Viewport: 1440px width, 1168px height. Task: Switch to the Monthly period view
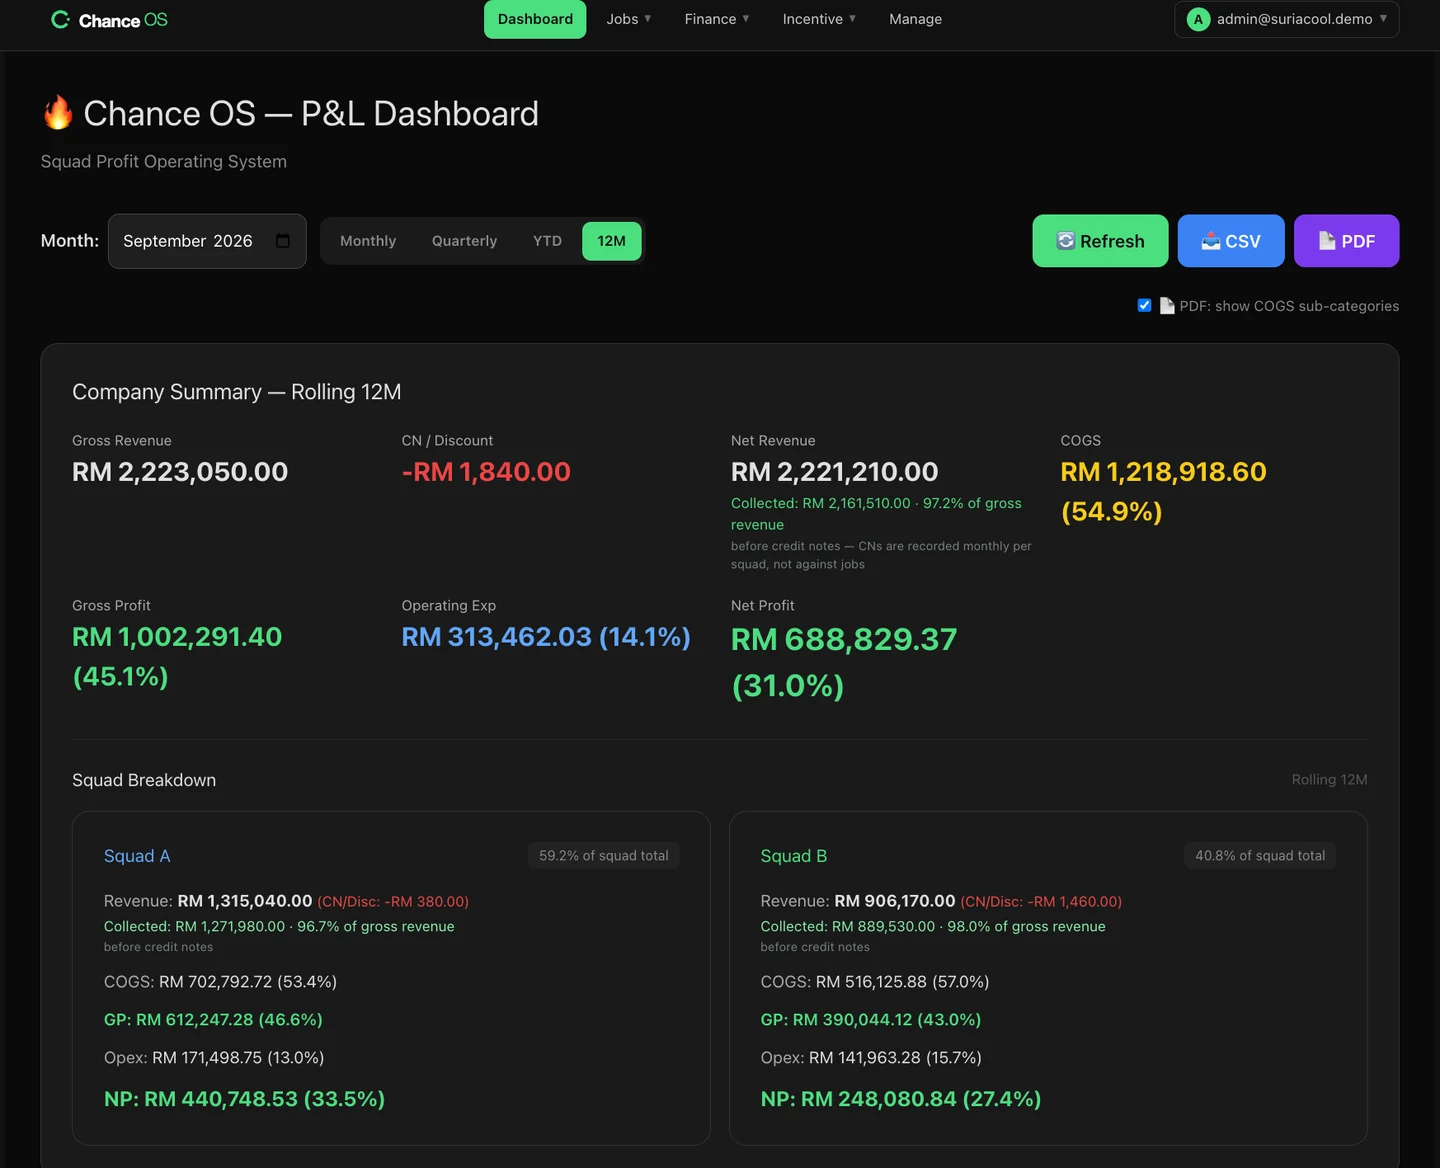point(368,241)
